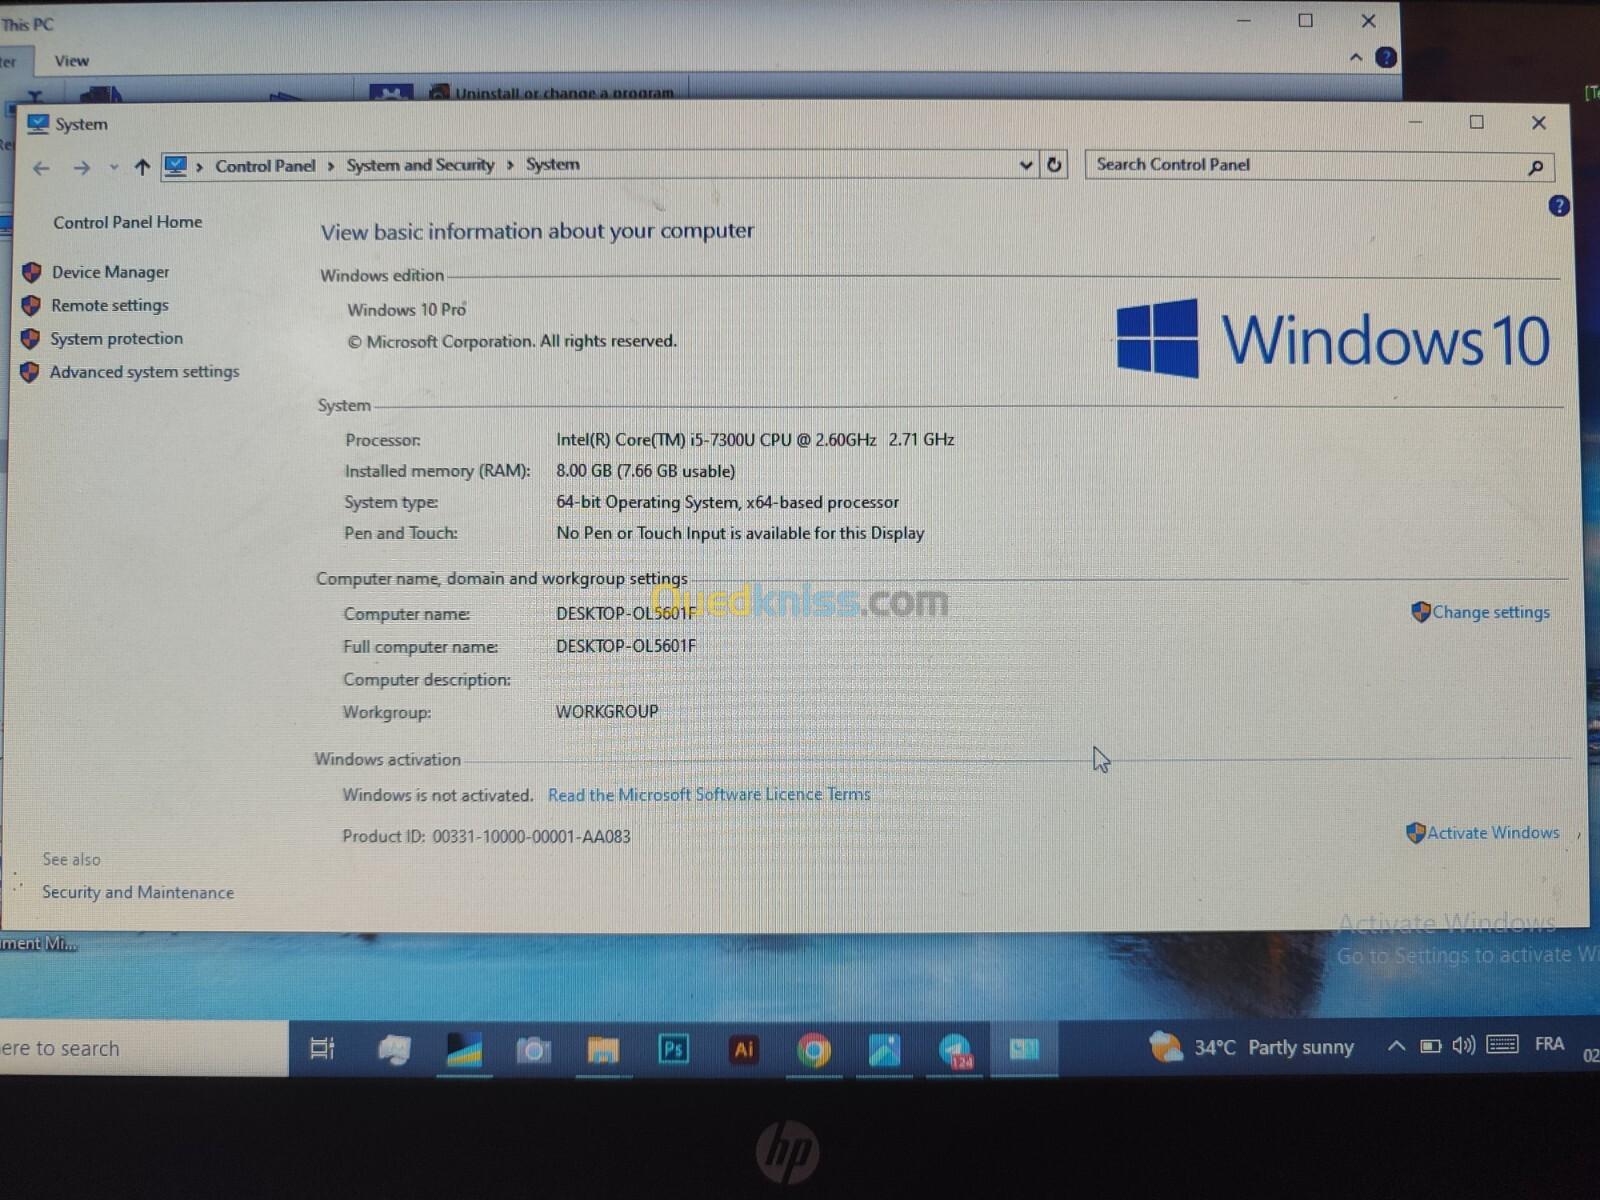Open Security and Maintenance
The height and width of the screenshot is (1200, 1600).
(x=138, y=892)
